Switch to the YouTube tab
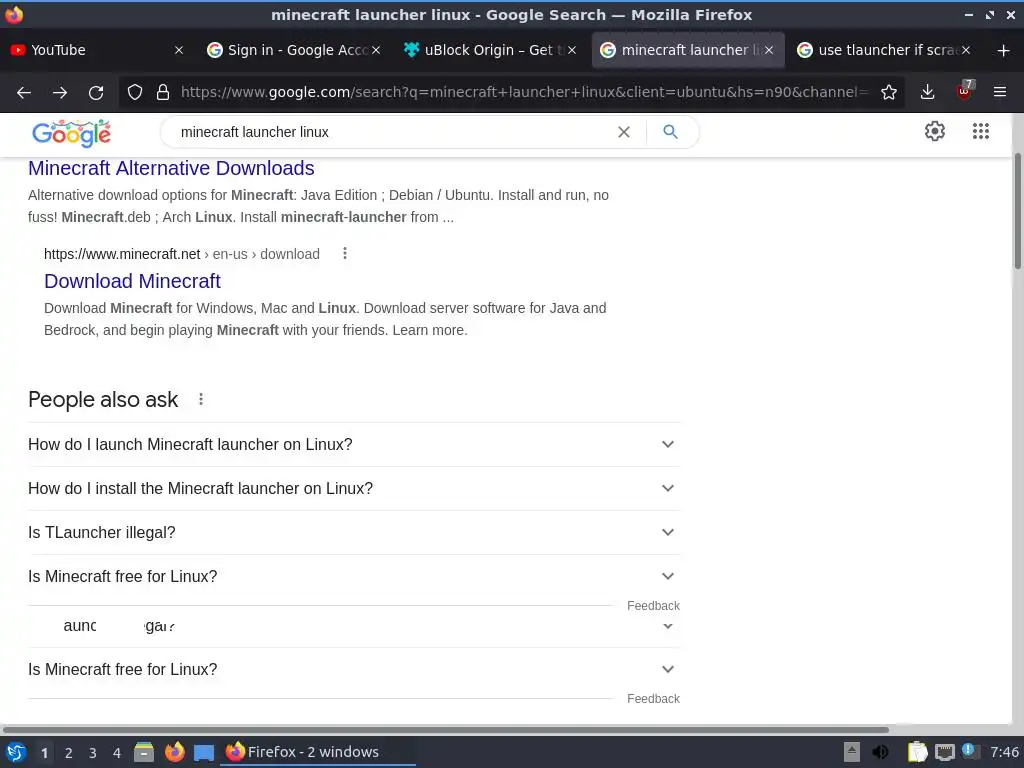 point(98,50)
